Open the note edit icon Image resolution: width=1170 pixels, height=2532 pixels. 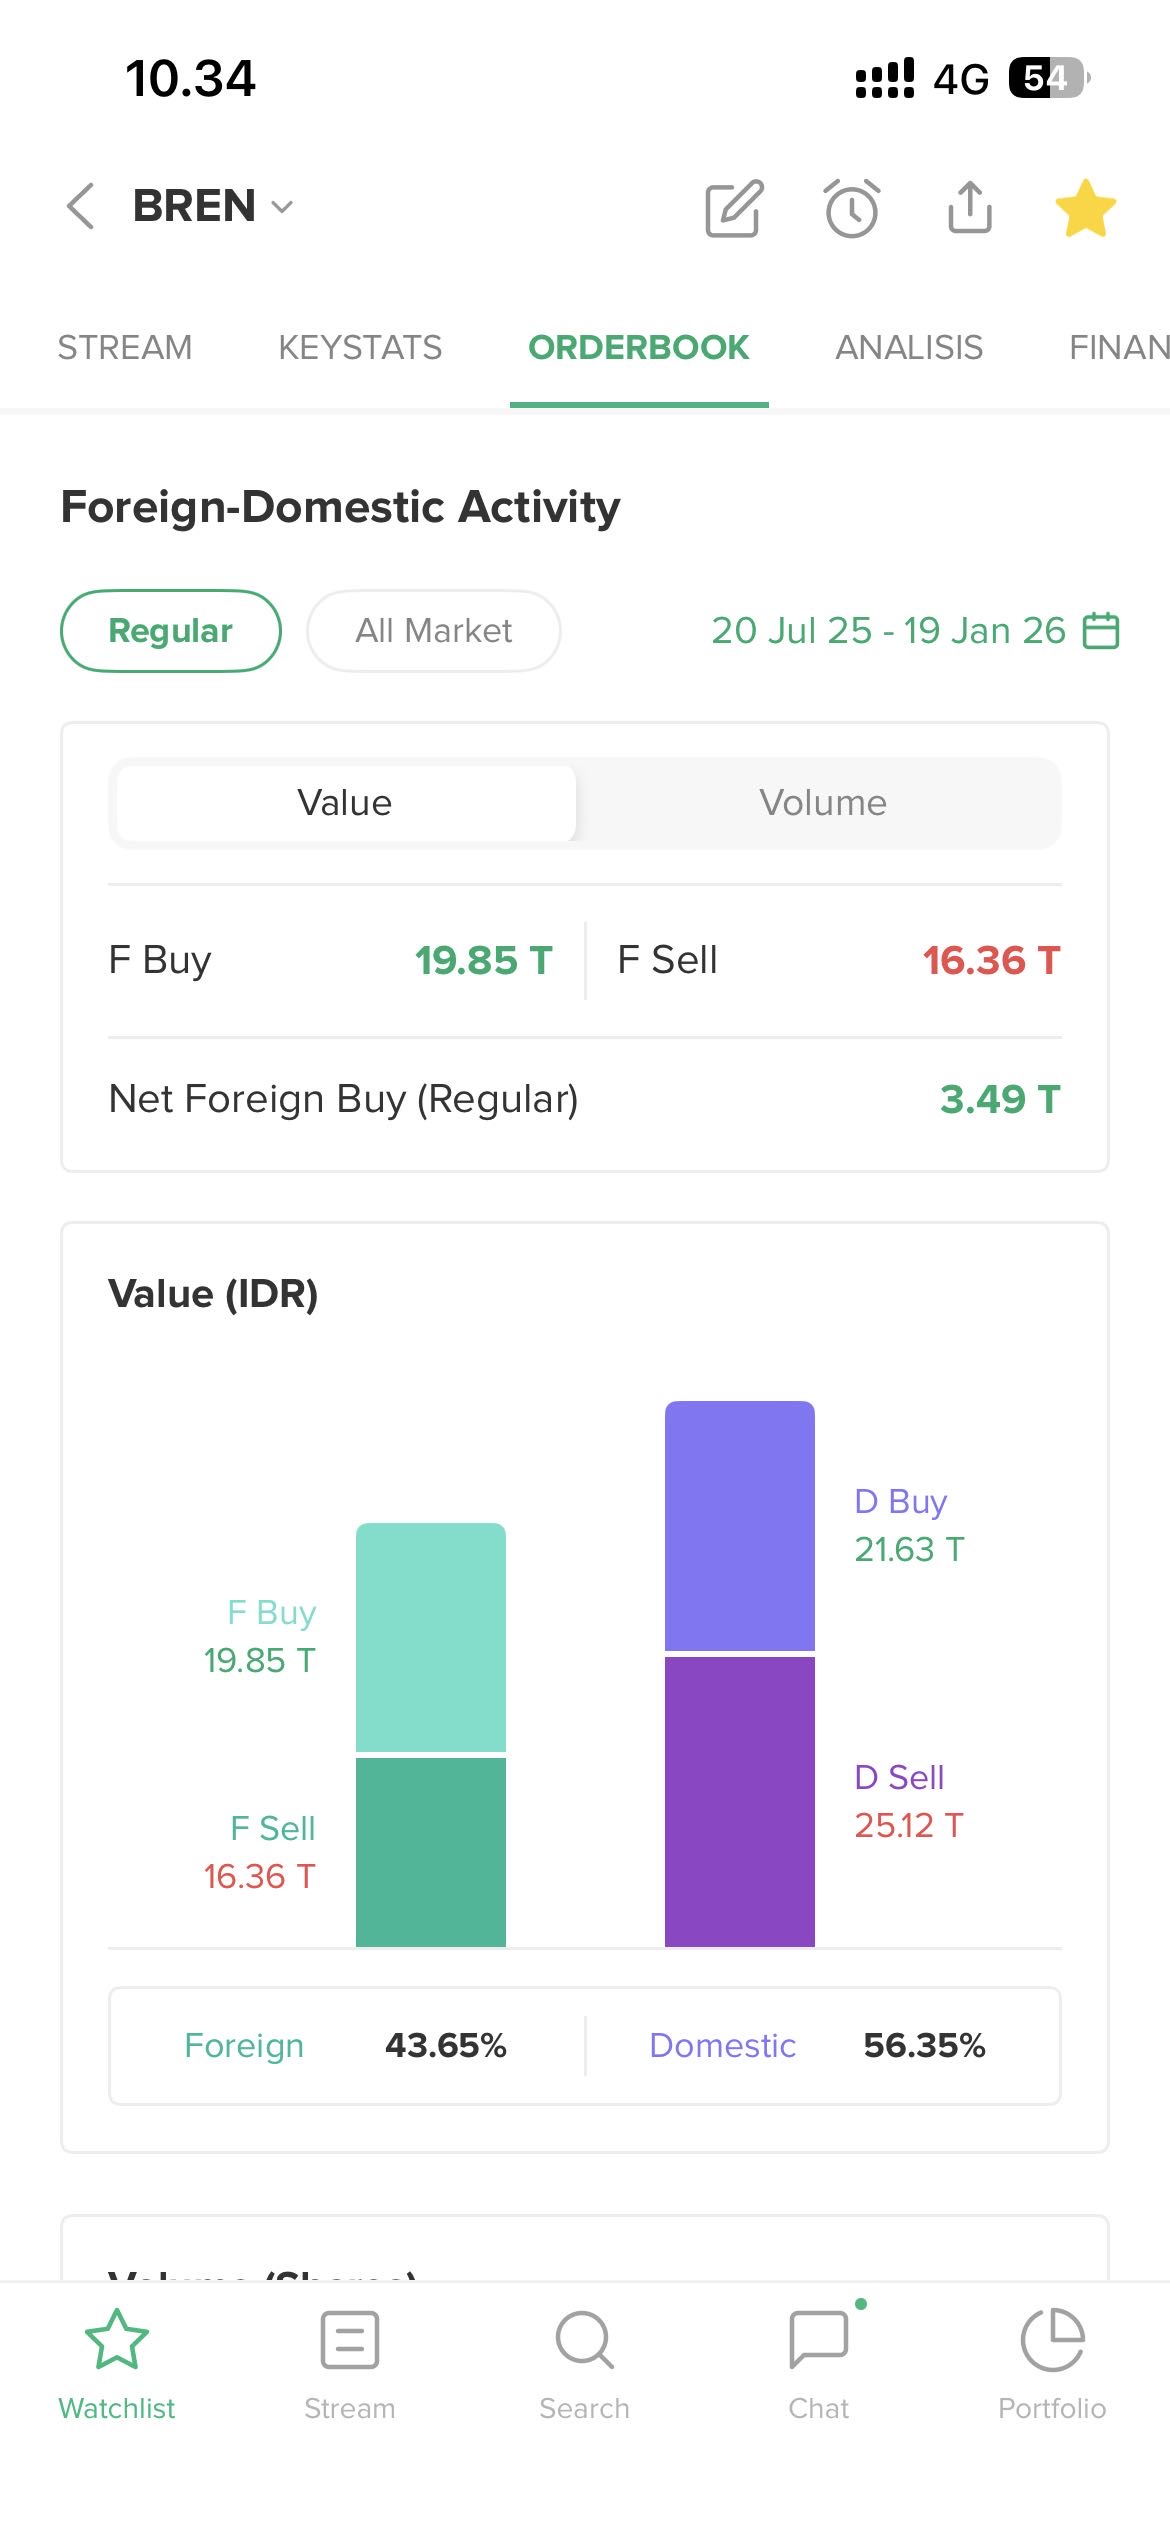(734, 209)
